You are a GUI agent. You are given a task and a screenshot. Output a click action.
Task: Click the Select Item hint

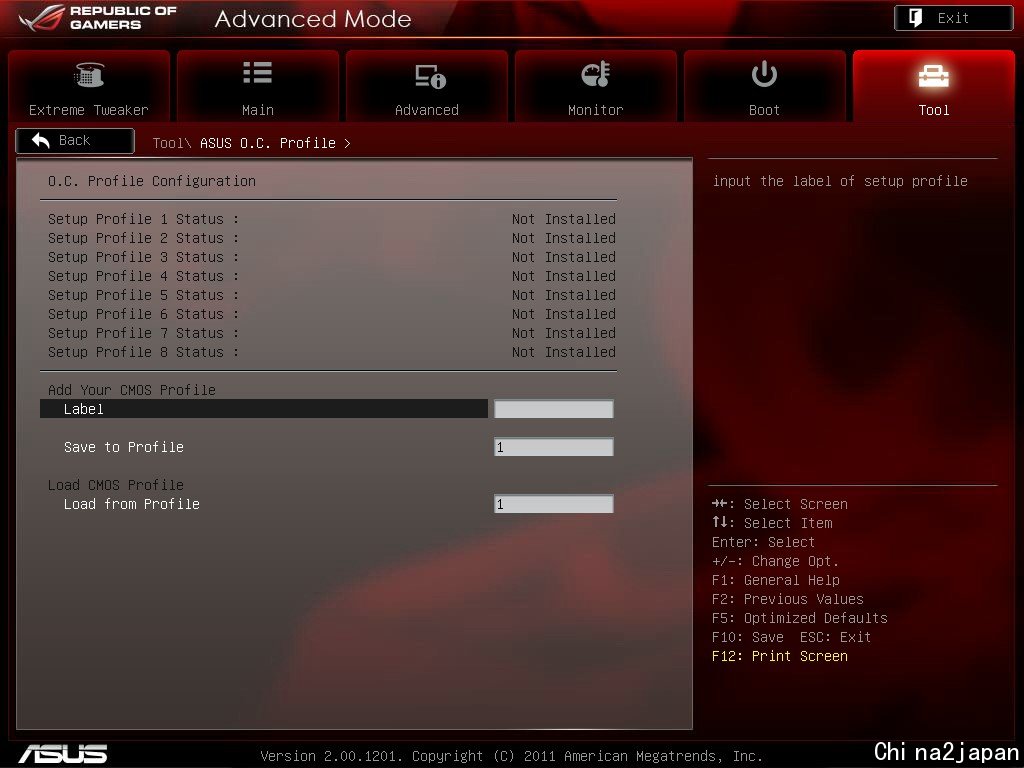point(772,523)
